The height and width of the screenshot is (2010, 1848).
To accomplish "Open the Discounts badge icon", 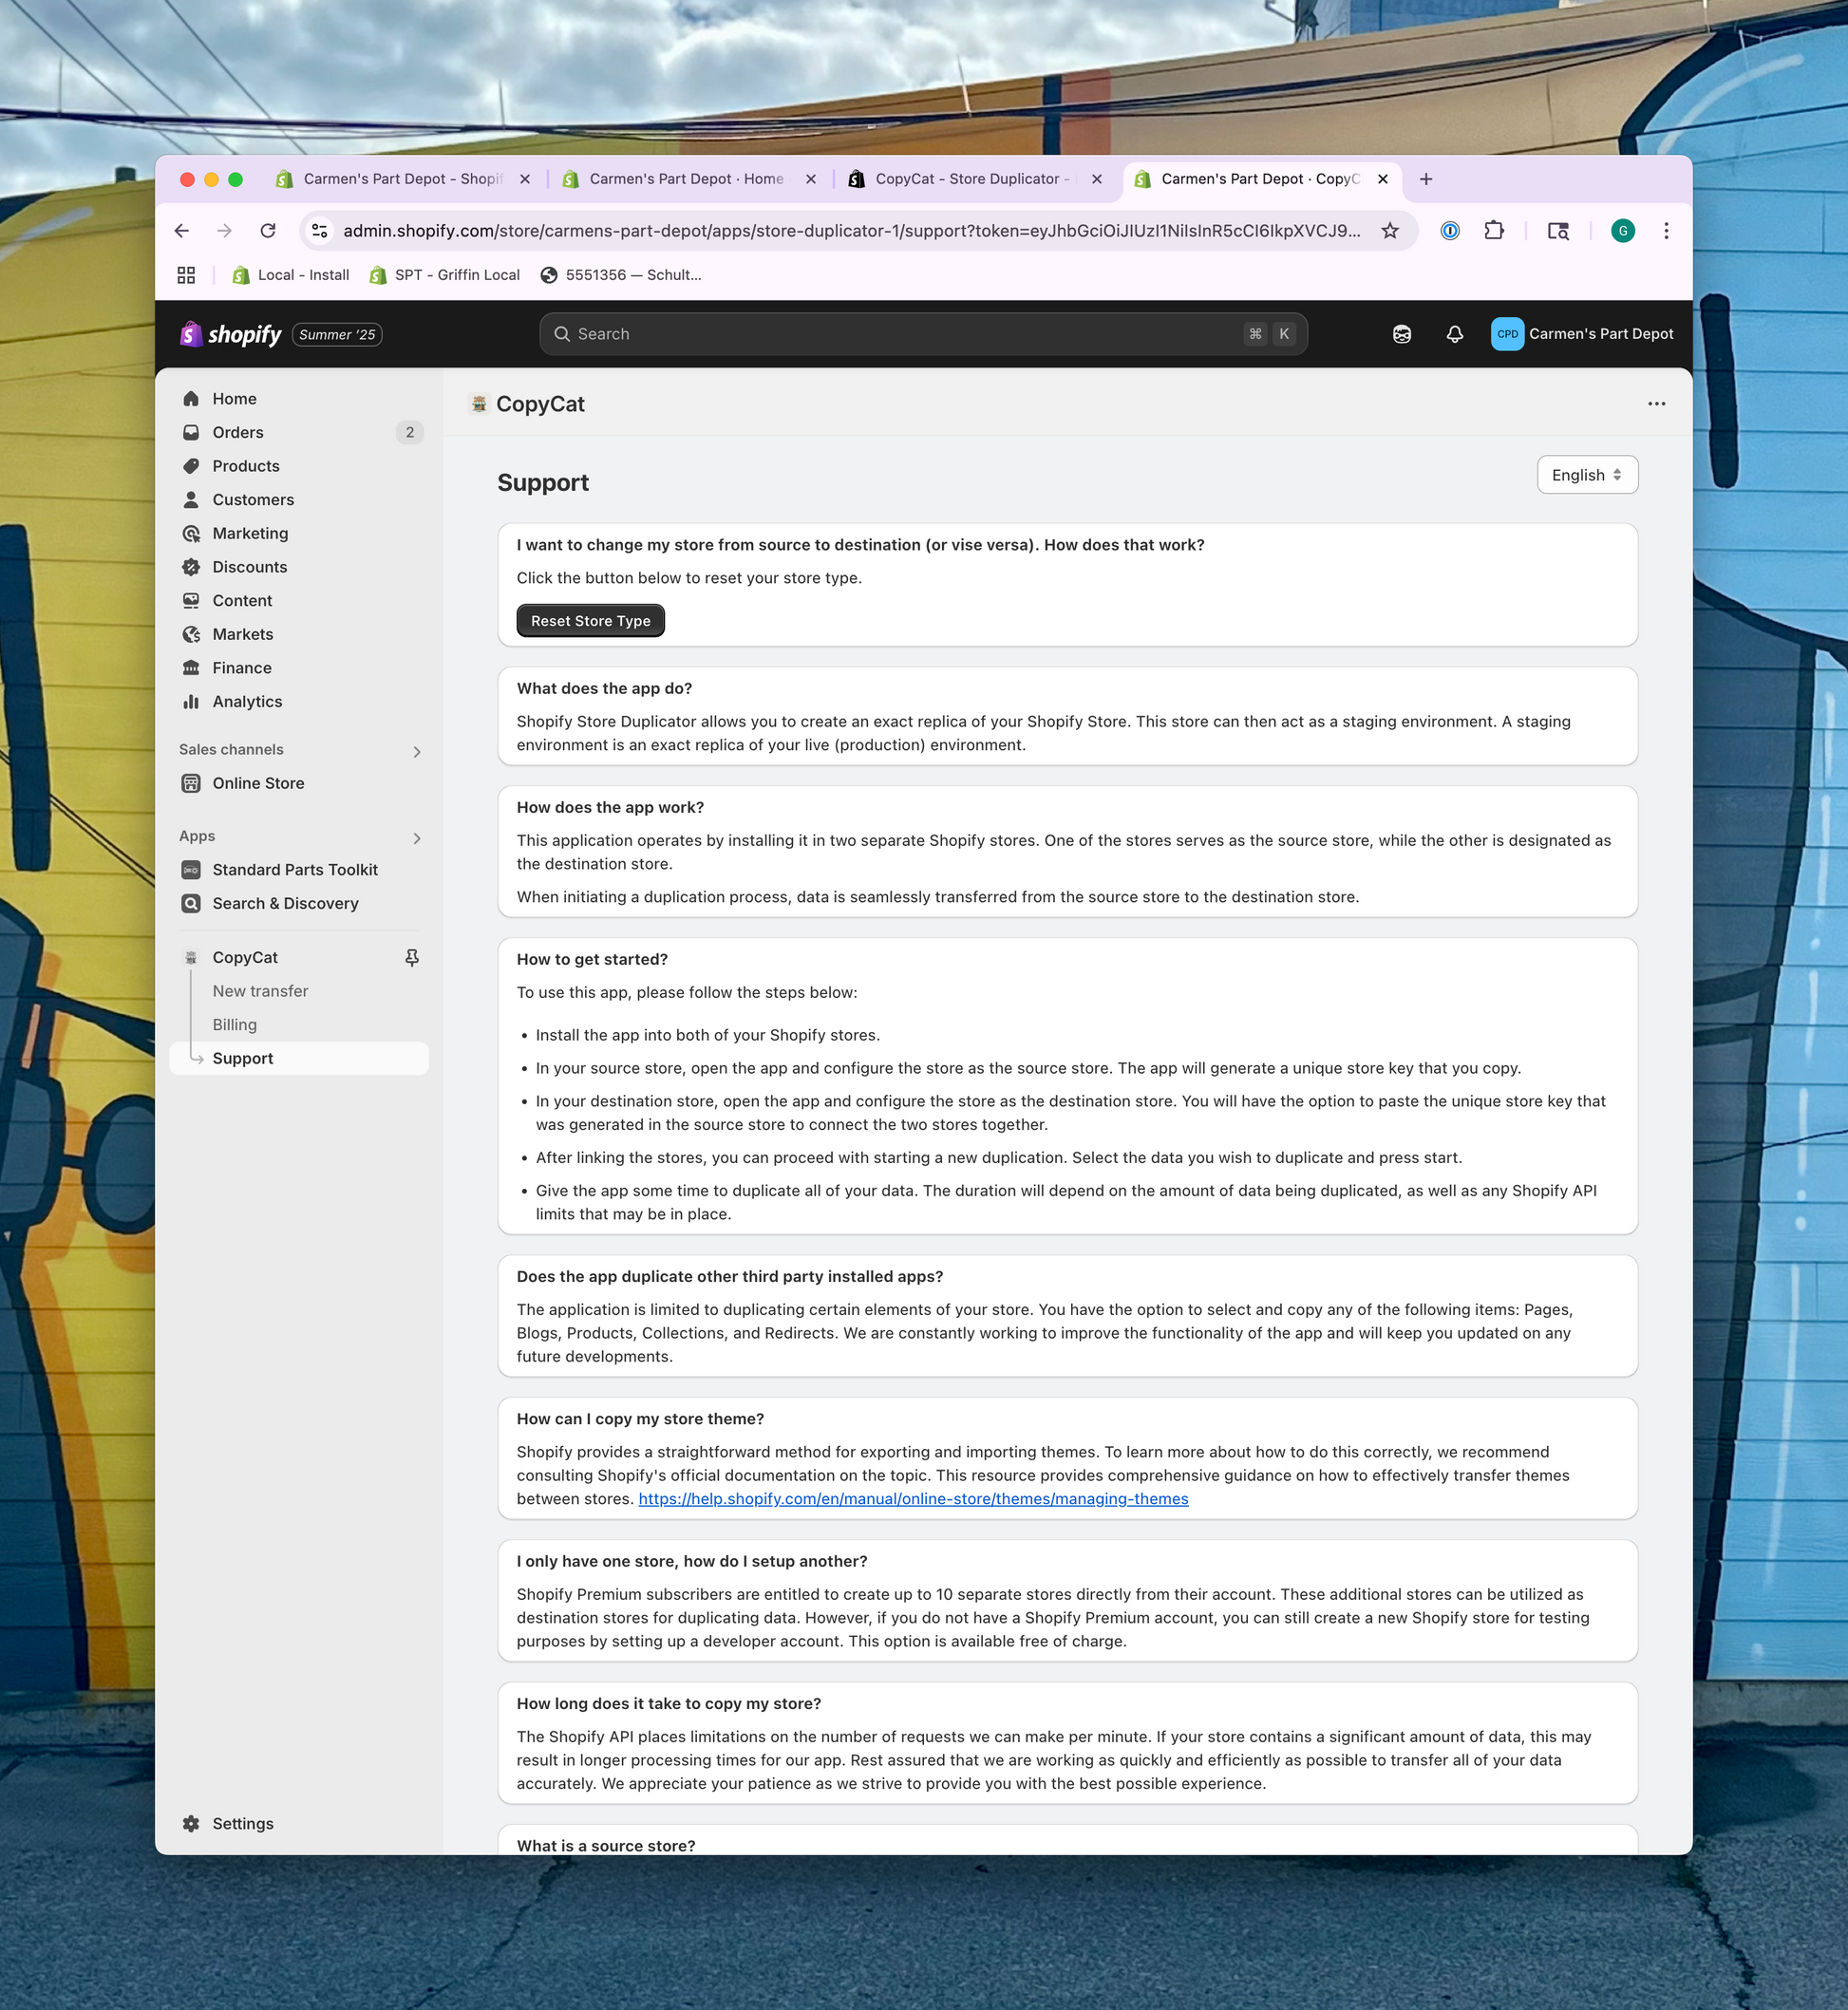I will click(x=191, y=567).
